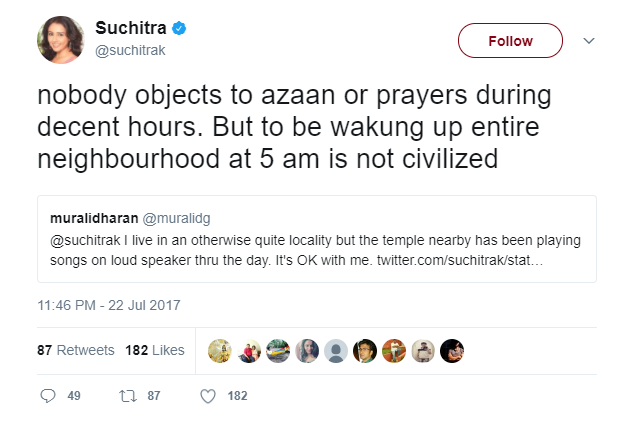The height and width of the screenshot is (424, 633).
Task: Open Suchitra's profile picture
Action: [x=61, y=40]
